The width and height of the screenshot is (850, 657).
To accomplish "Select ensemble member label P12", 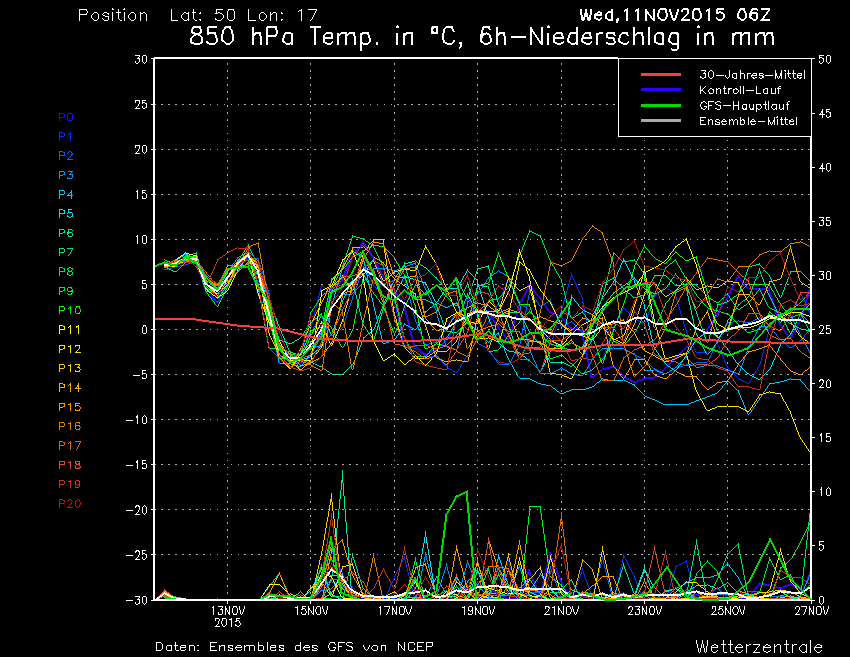I will tap(69, 349).
